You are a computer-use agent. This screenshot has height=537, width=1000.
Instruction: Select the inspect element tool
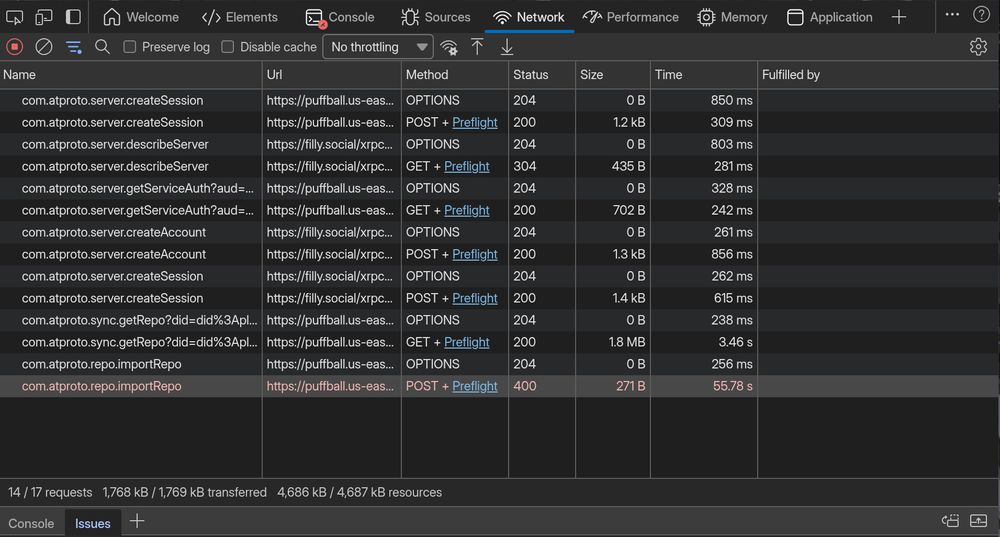[x=14, y=17]
